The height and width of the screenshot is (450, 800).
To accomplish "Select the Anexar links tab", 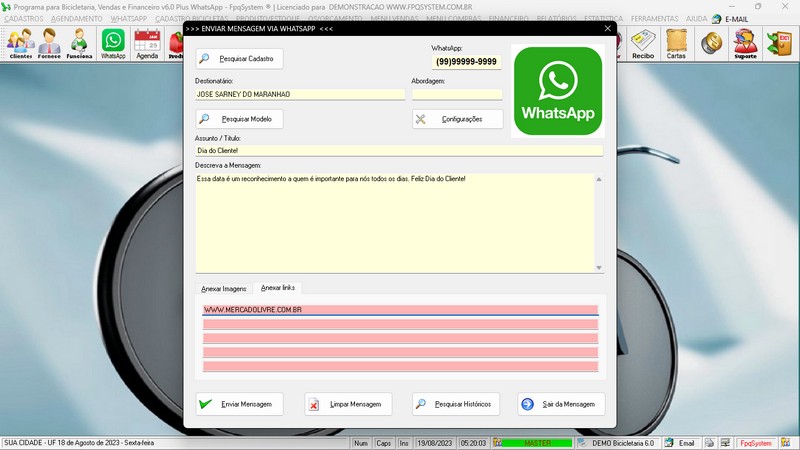I will click(x=278, y=288).
